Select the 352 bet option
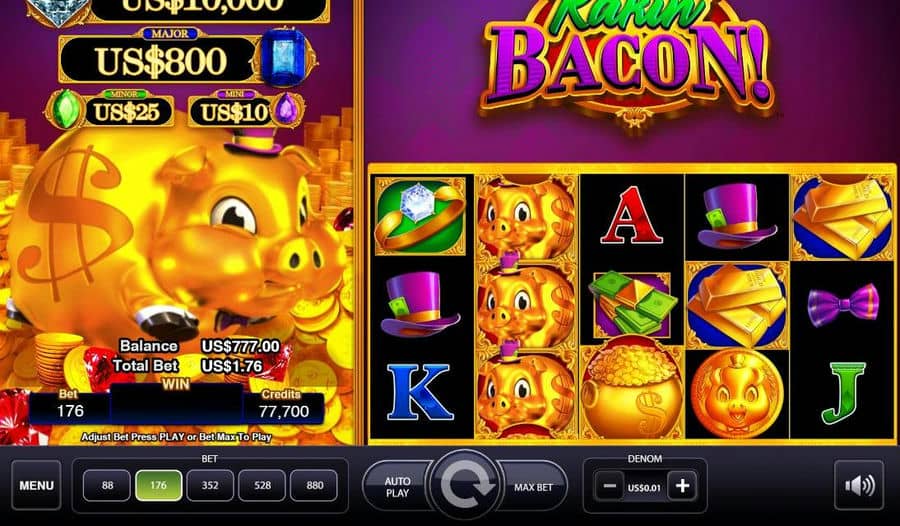 210,485
